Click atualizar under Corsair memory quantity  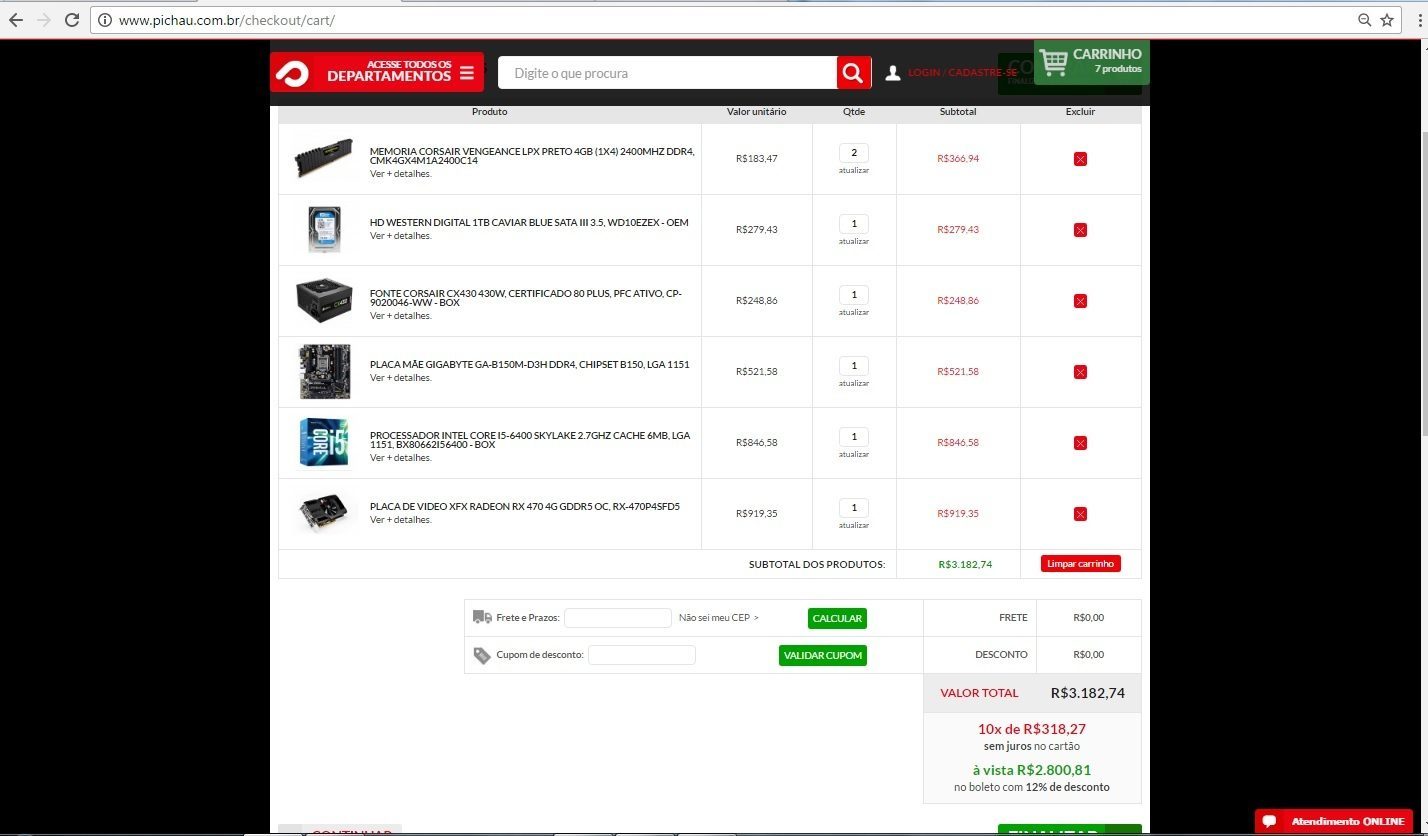[854, 170]
